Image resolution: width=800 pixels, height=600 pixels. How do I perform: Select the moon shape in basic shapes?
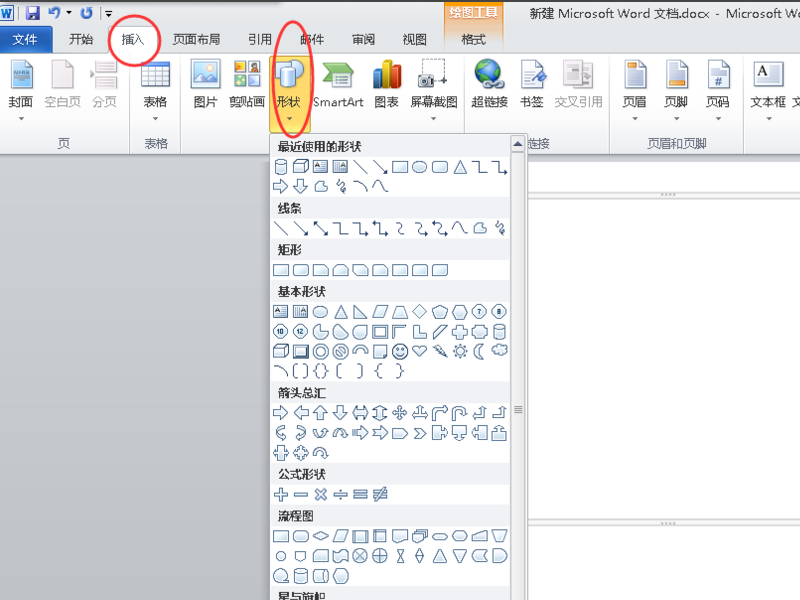coord(479,351)
